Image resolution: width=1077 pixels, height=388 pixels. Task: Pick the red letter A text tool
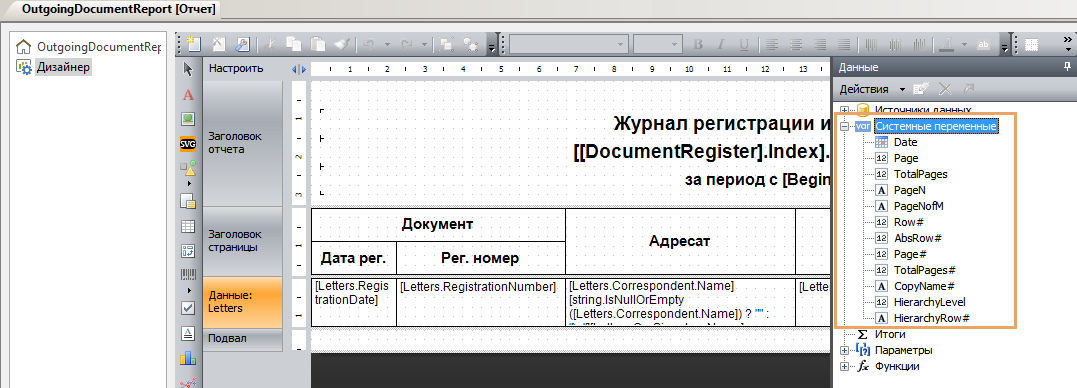(x=188, y=94)
